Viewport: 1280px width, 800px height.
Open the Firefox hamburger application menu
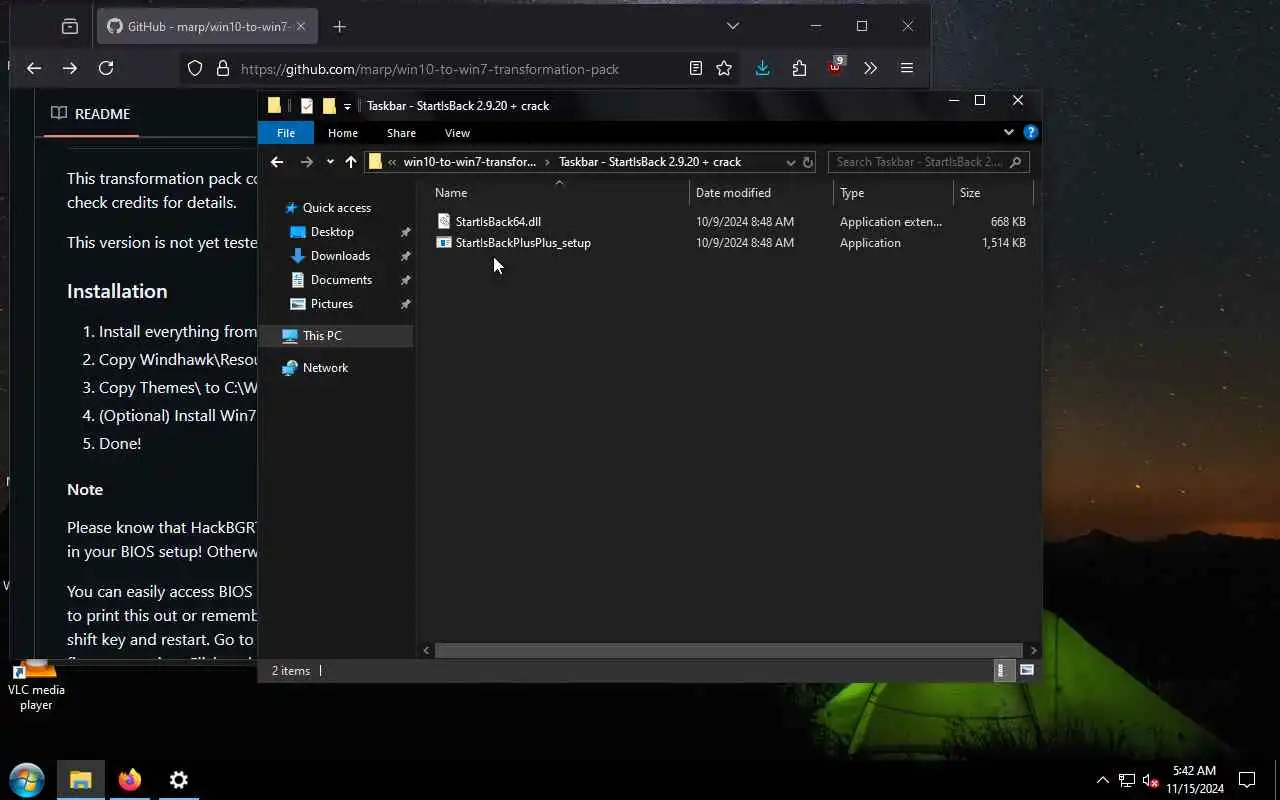(907, 68)
